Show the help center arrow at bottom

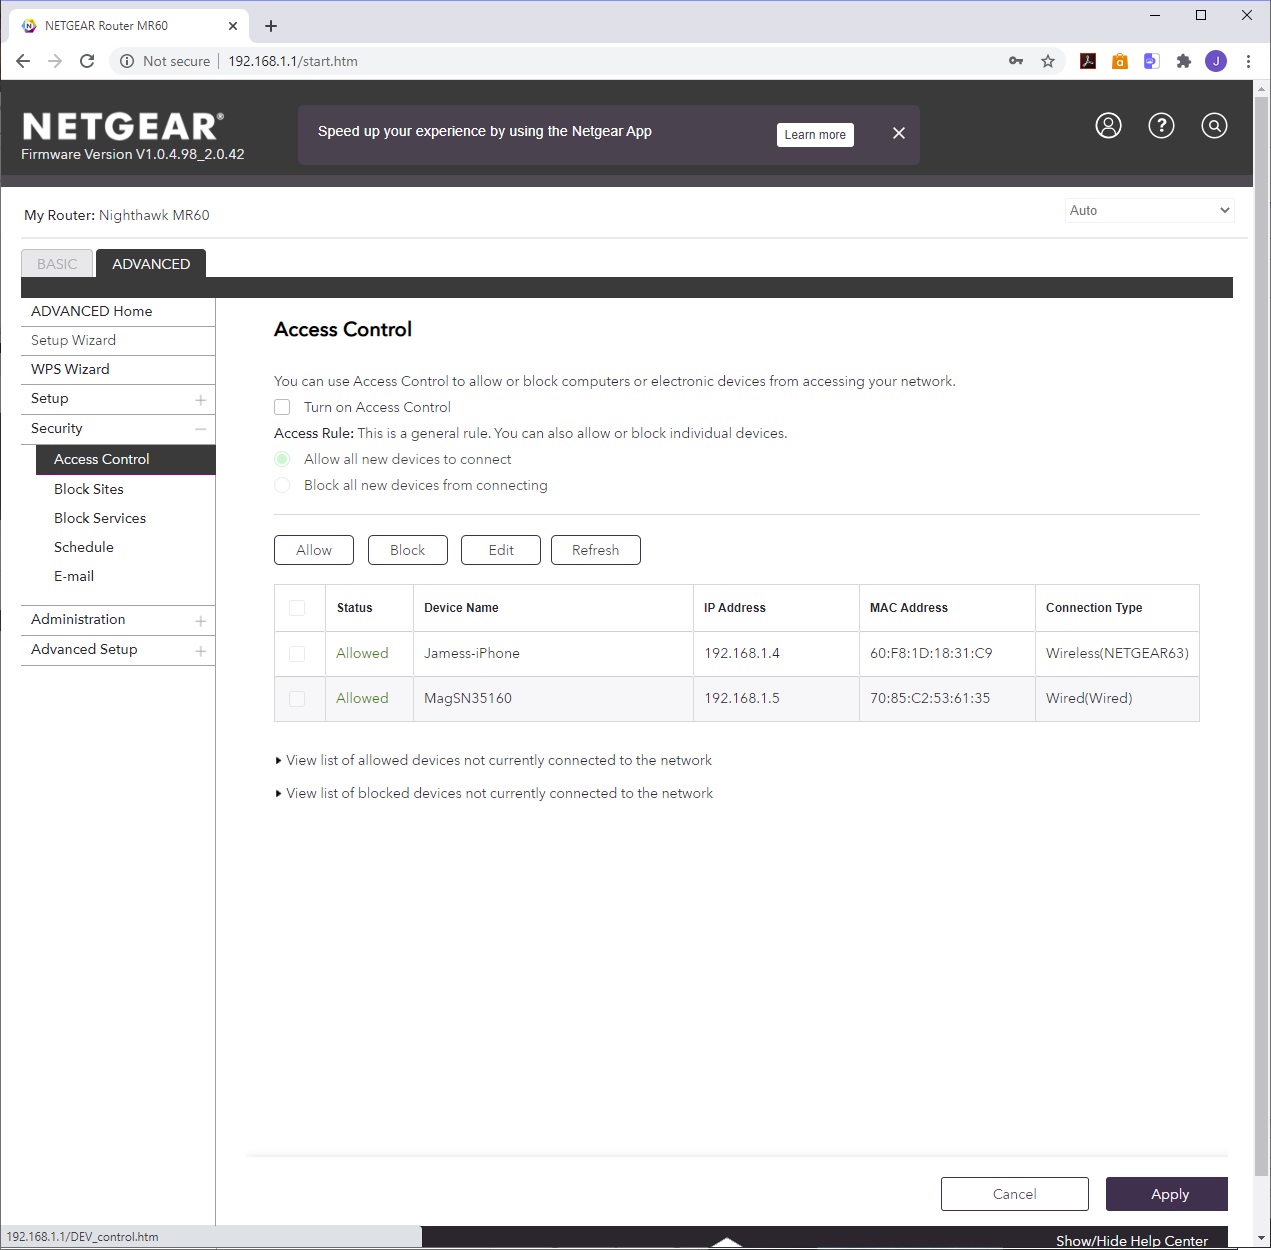727,1242
